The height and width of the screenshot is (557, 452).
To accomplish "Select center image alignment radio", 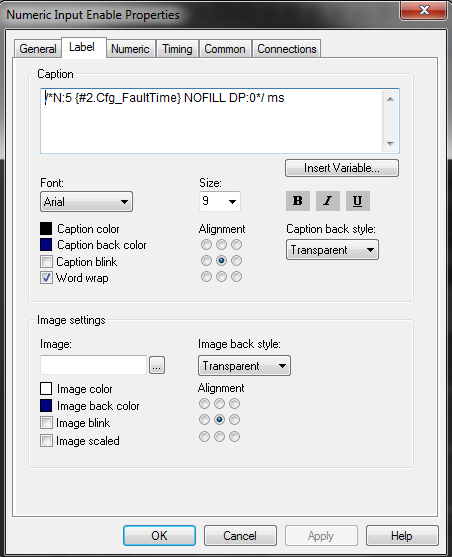I will (x=219, y=420).
